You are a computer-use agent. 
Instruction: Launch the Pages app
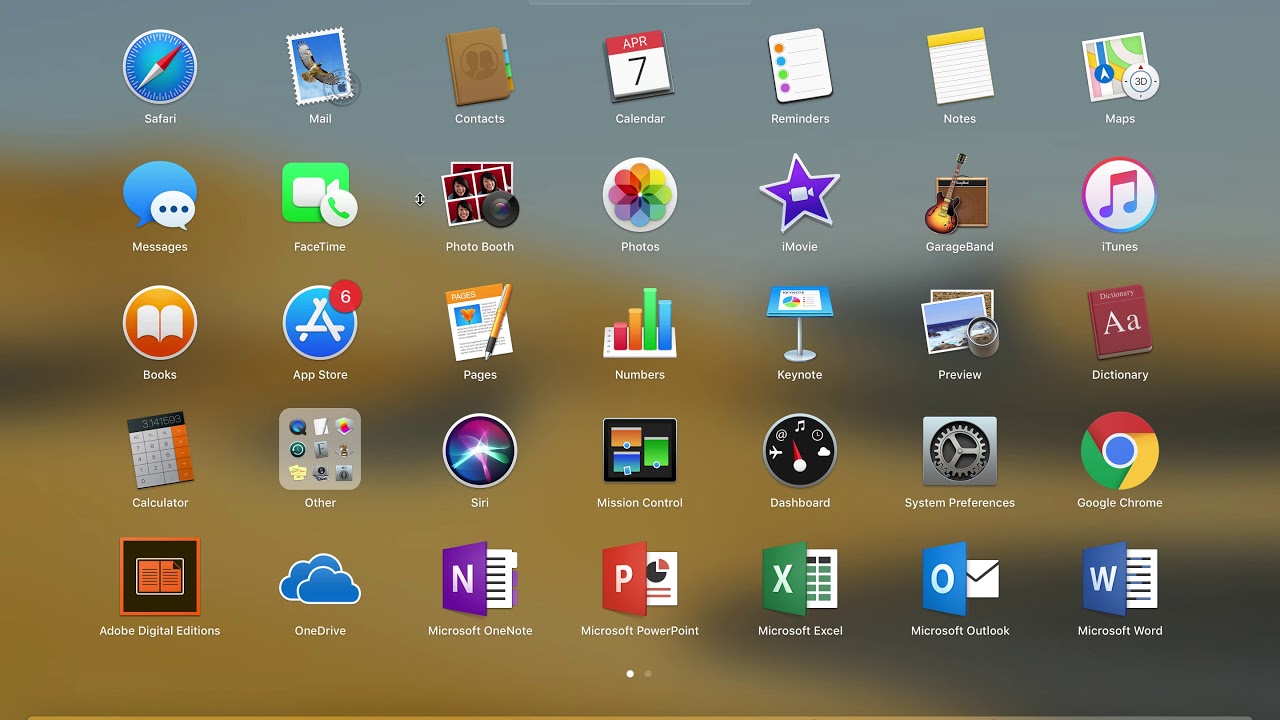pos(480,323)
